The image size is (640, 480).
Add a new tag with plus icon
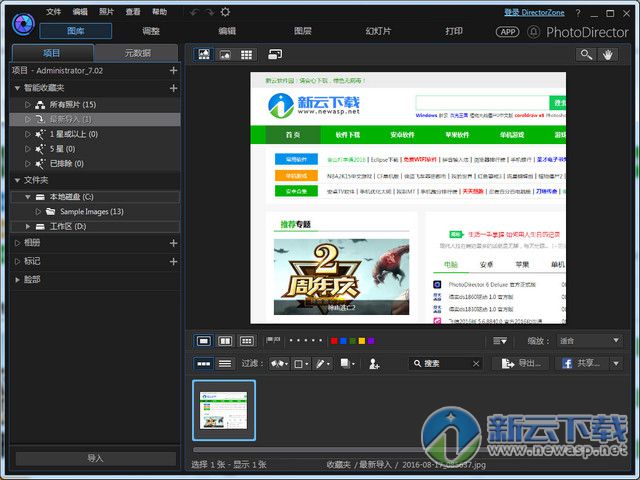173,262
